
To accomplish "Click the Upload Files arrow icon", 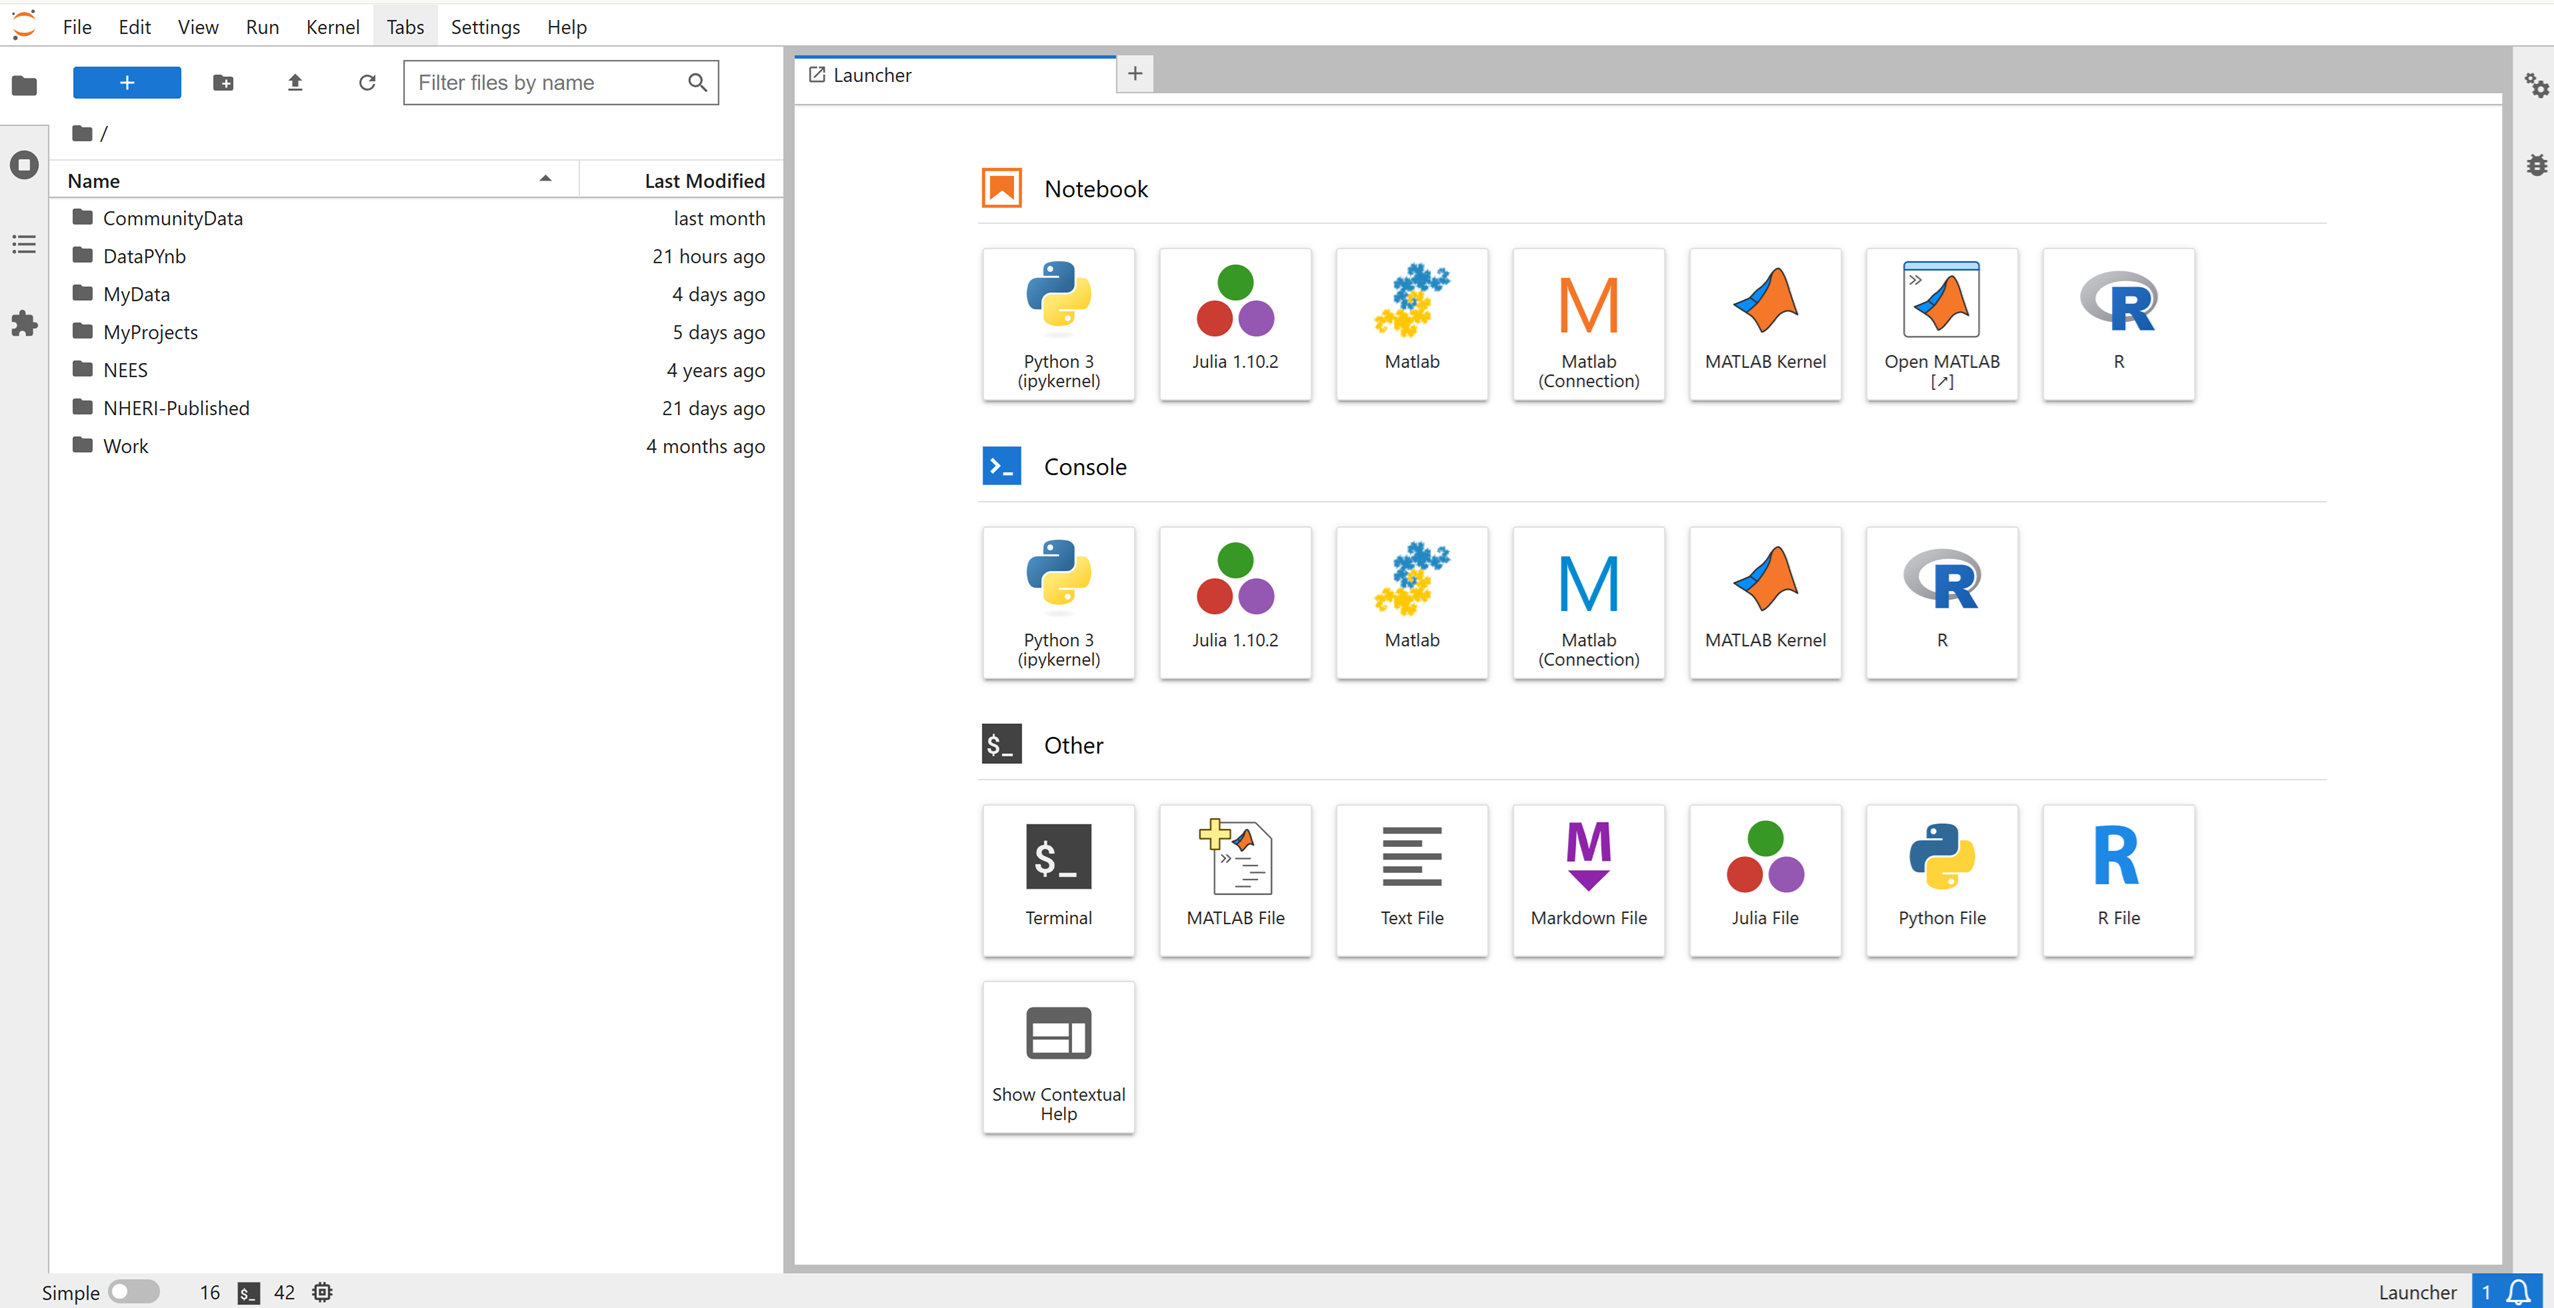I will point(295,83).
